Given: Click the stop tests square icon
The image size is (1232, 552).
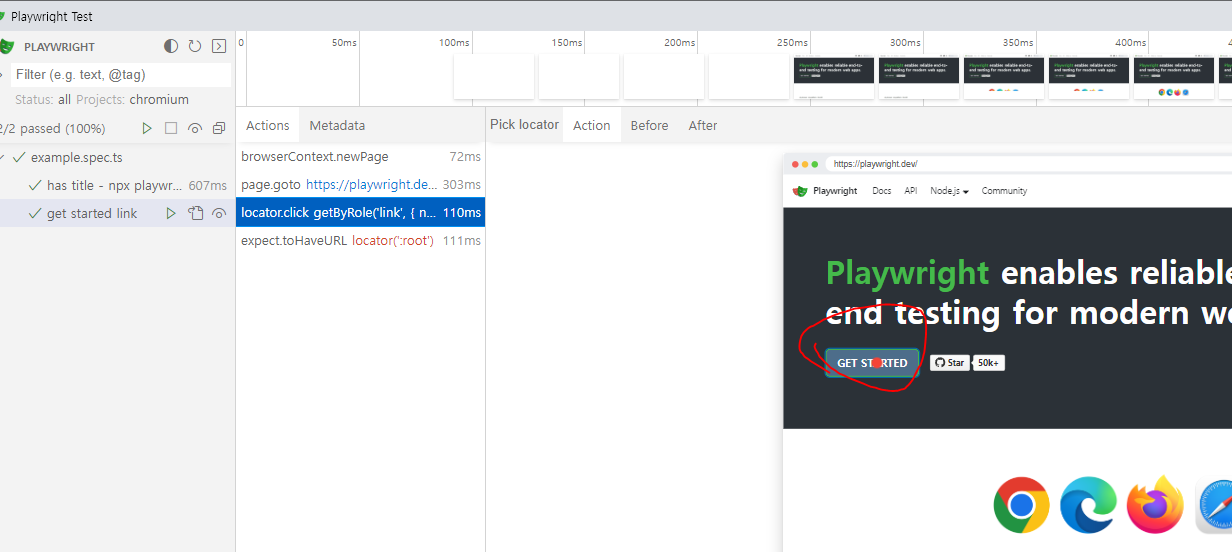Looking at the screenshot, I should (171, 128).
